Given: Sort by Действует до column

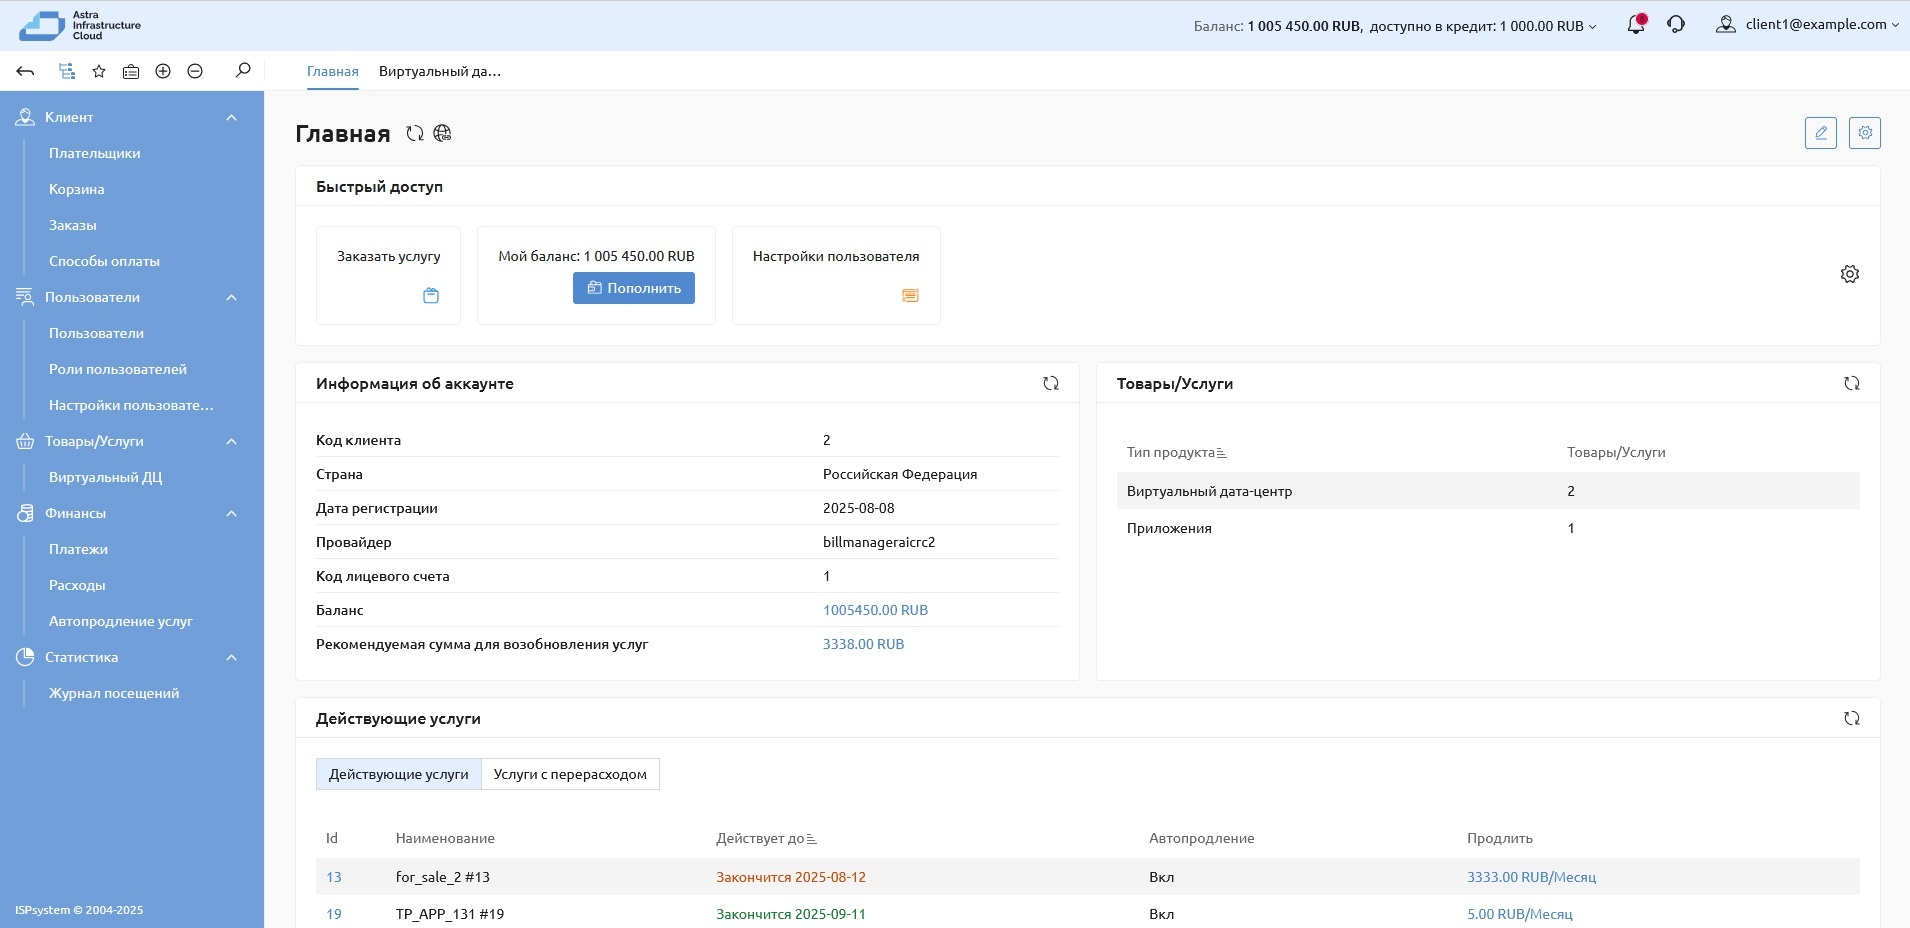Looking at the screenshot, I should (x=766, y=838).
